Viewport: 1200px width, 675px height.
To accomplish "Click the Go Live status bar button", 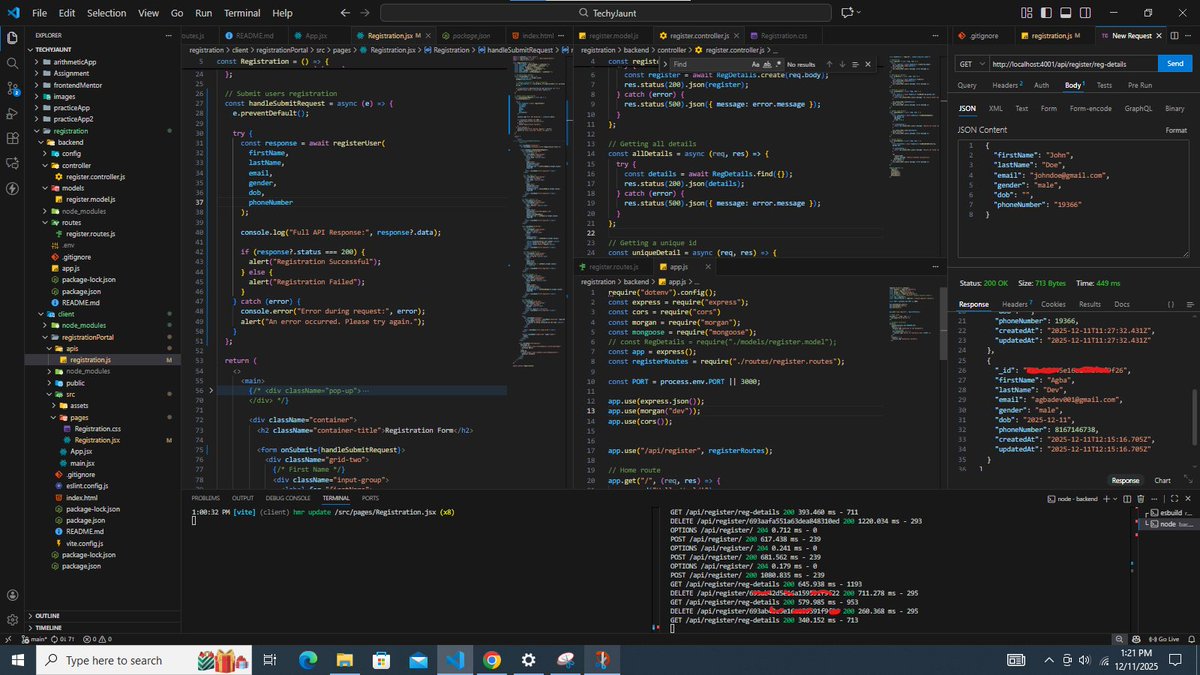I will tap(1166, 638).
